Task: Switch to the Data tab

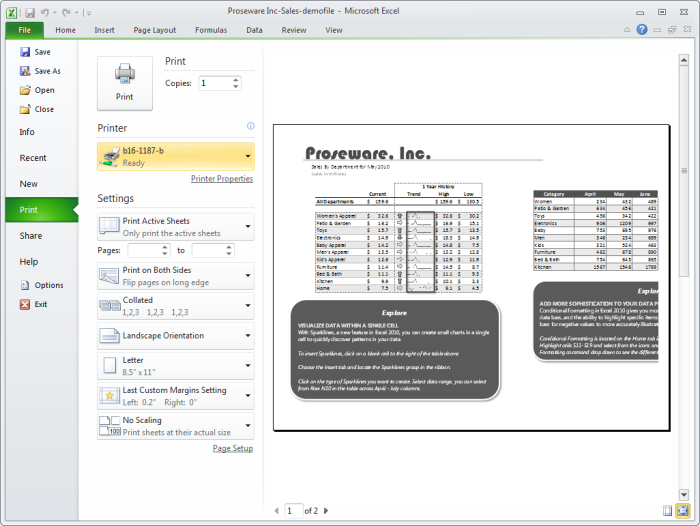Action: 254,30
